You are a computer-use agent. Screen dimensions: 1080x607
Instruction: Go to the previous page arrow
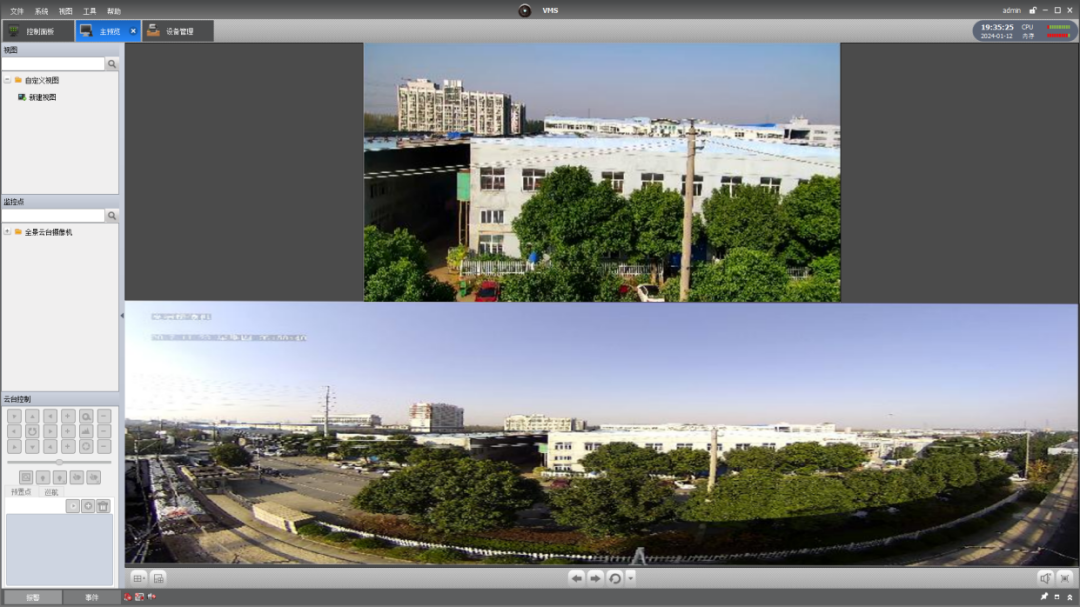click(577, 578)
